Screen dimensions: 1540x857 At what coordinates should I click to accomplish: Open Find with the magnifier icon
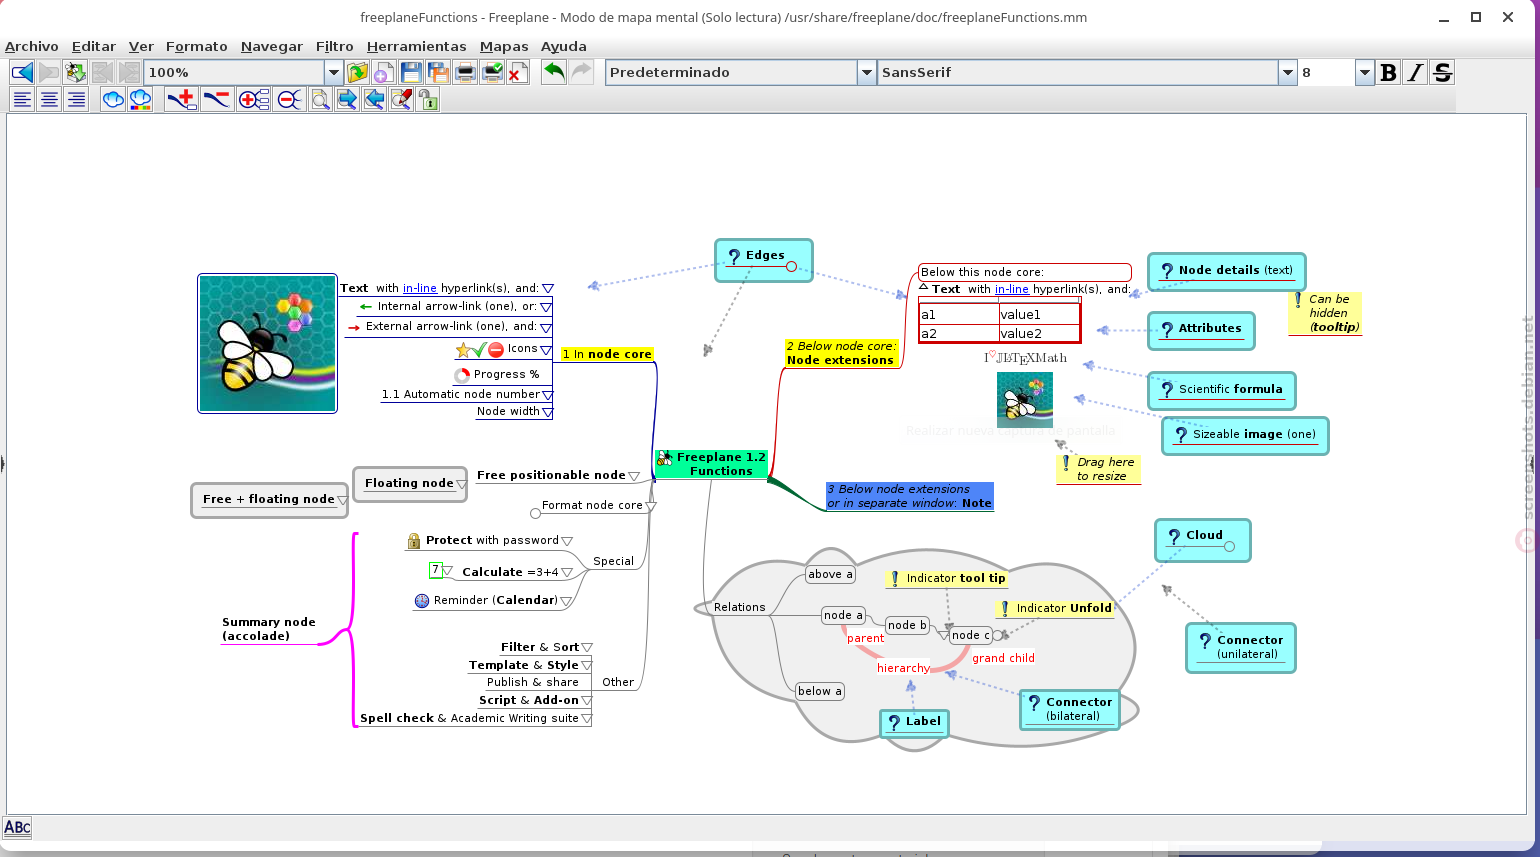(x=320, y=99)
